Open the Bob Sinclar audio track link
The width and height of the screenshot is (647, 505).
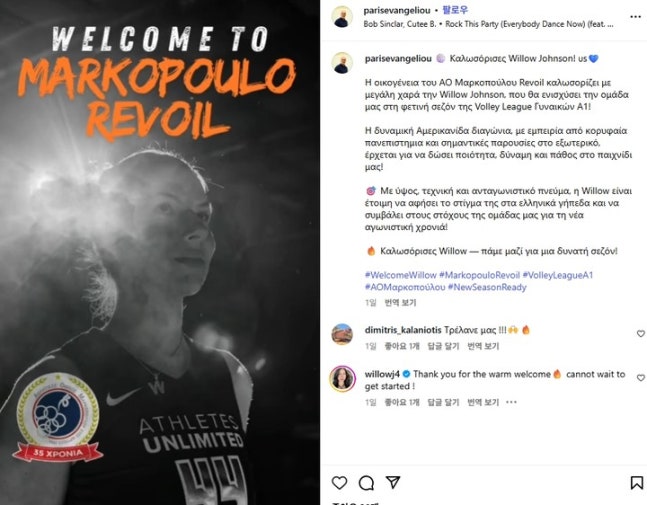click(488, 24)
